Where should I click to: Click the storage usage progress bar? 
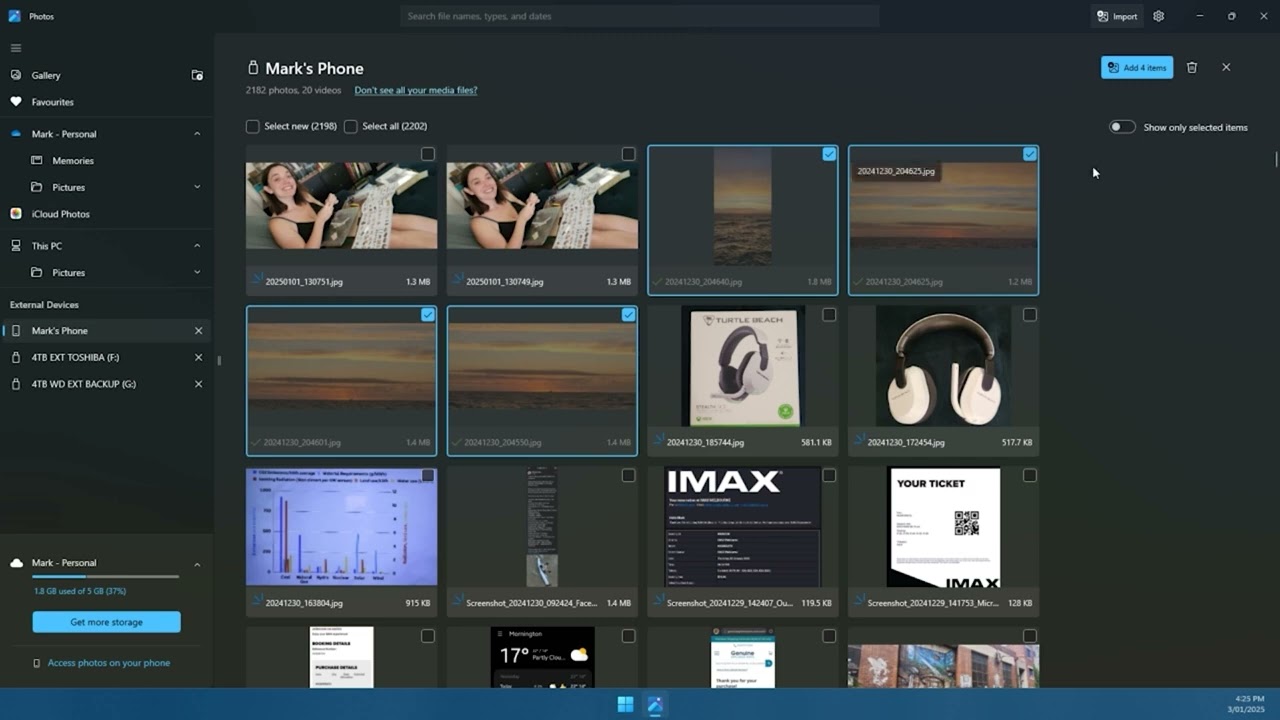pyautogui.click(x=106, y=577)
